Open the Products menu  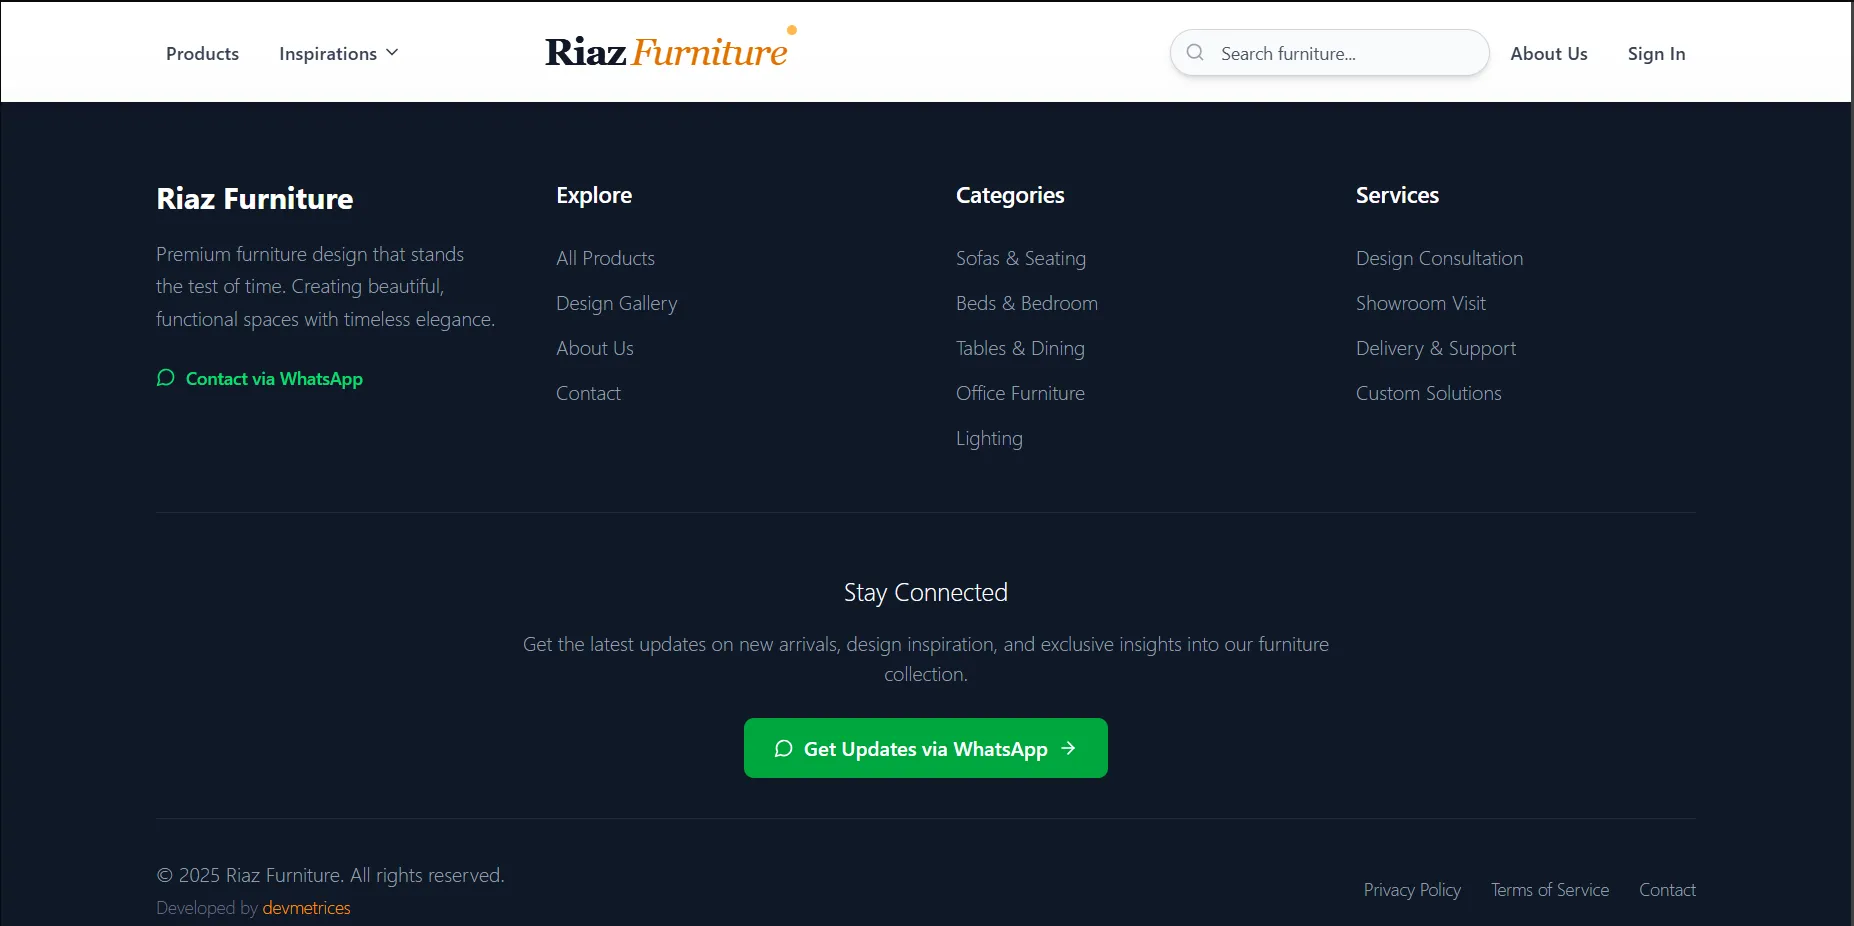point(202,54)
